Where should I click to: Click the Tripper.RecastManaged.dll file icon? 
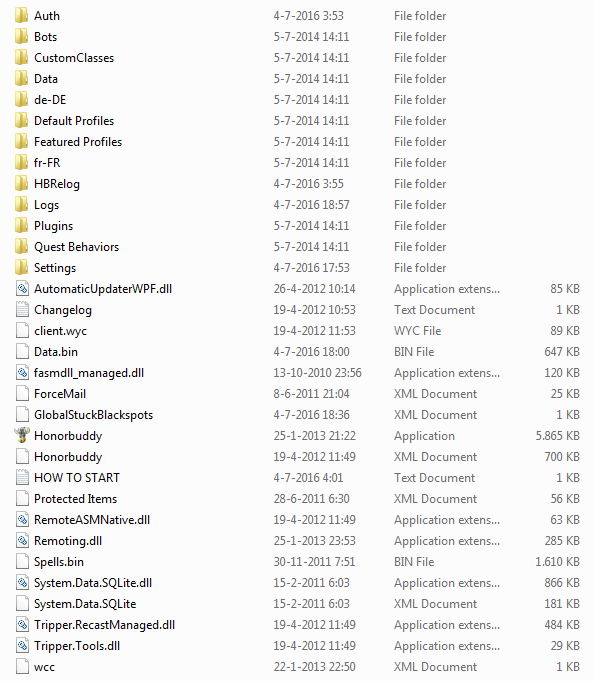coord(22,625)
